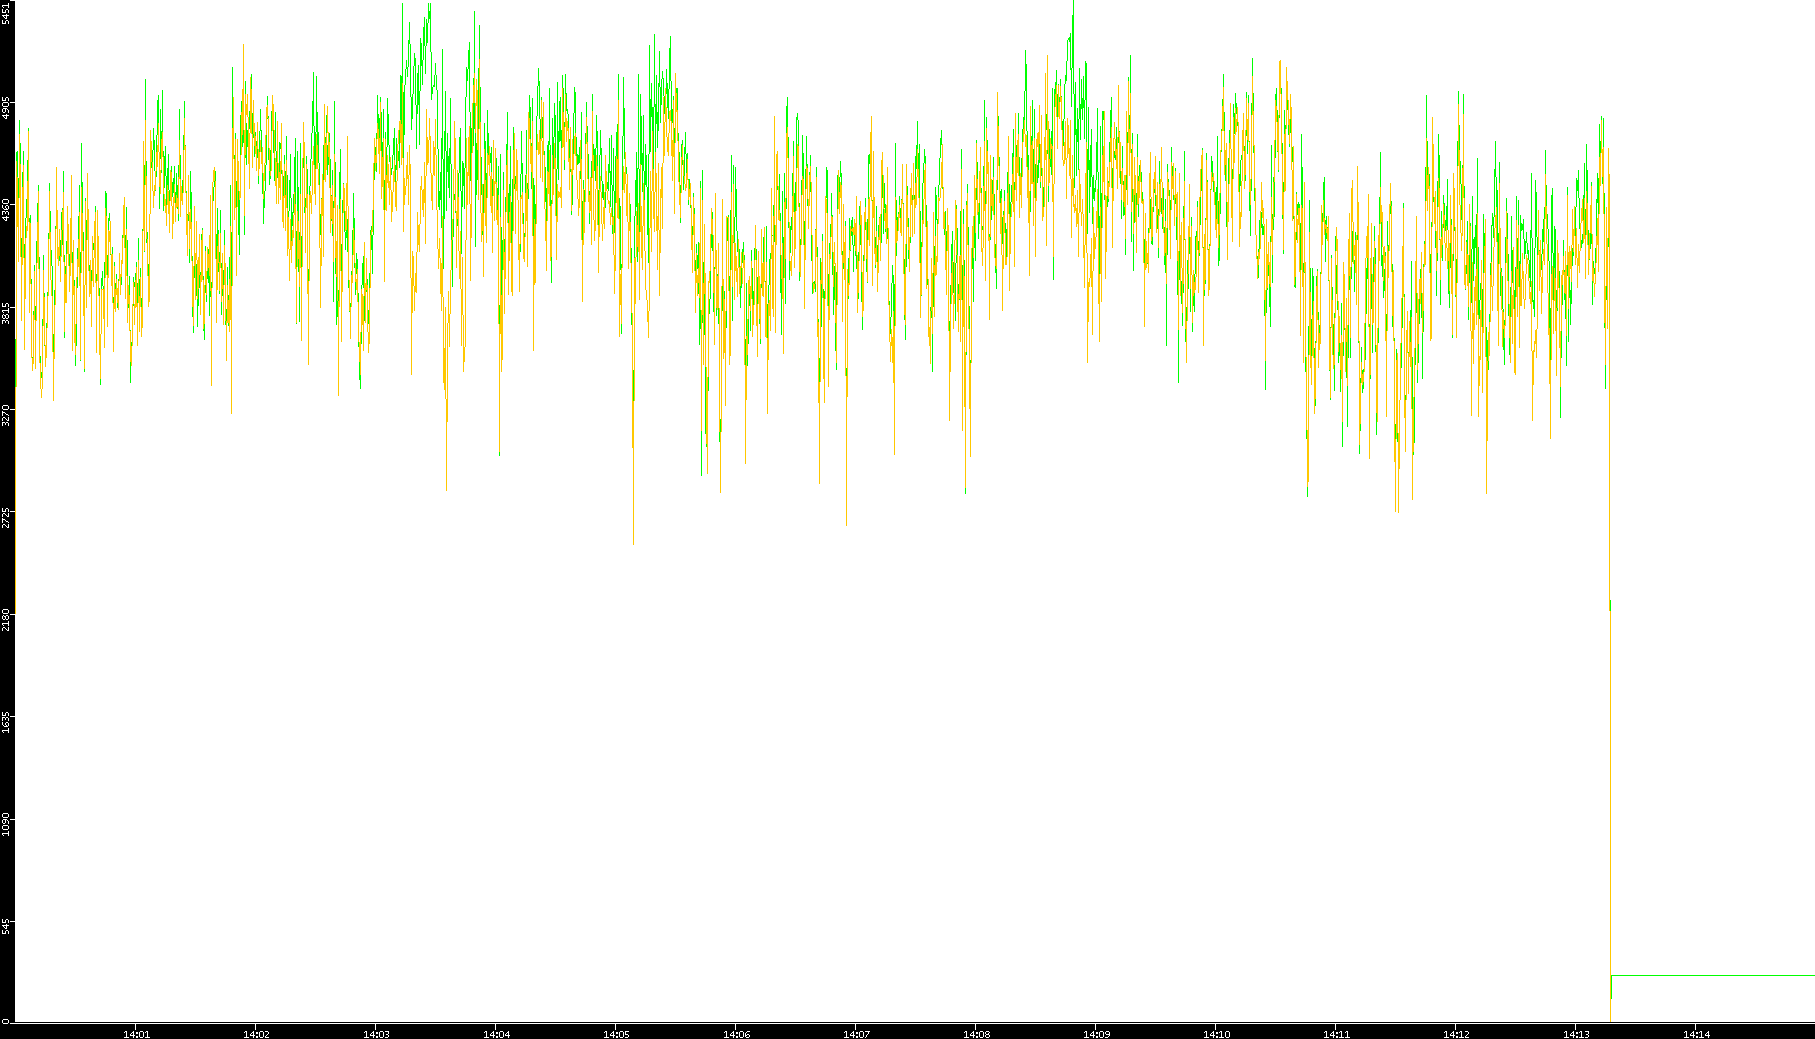The width and height of the screenshot is (1815, 1039).
Task: Click the 14:03 time axis label
Action: 376,1034
